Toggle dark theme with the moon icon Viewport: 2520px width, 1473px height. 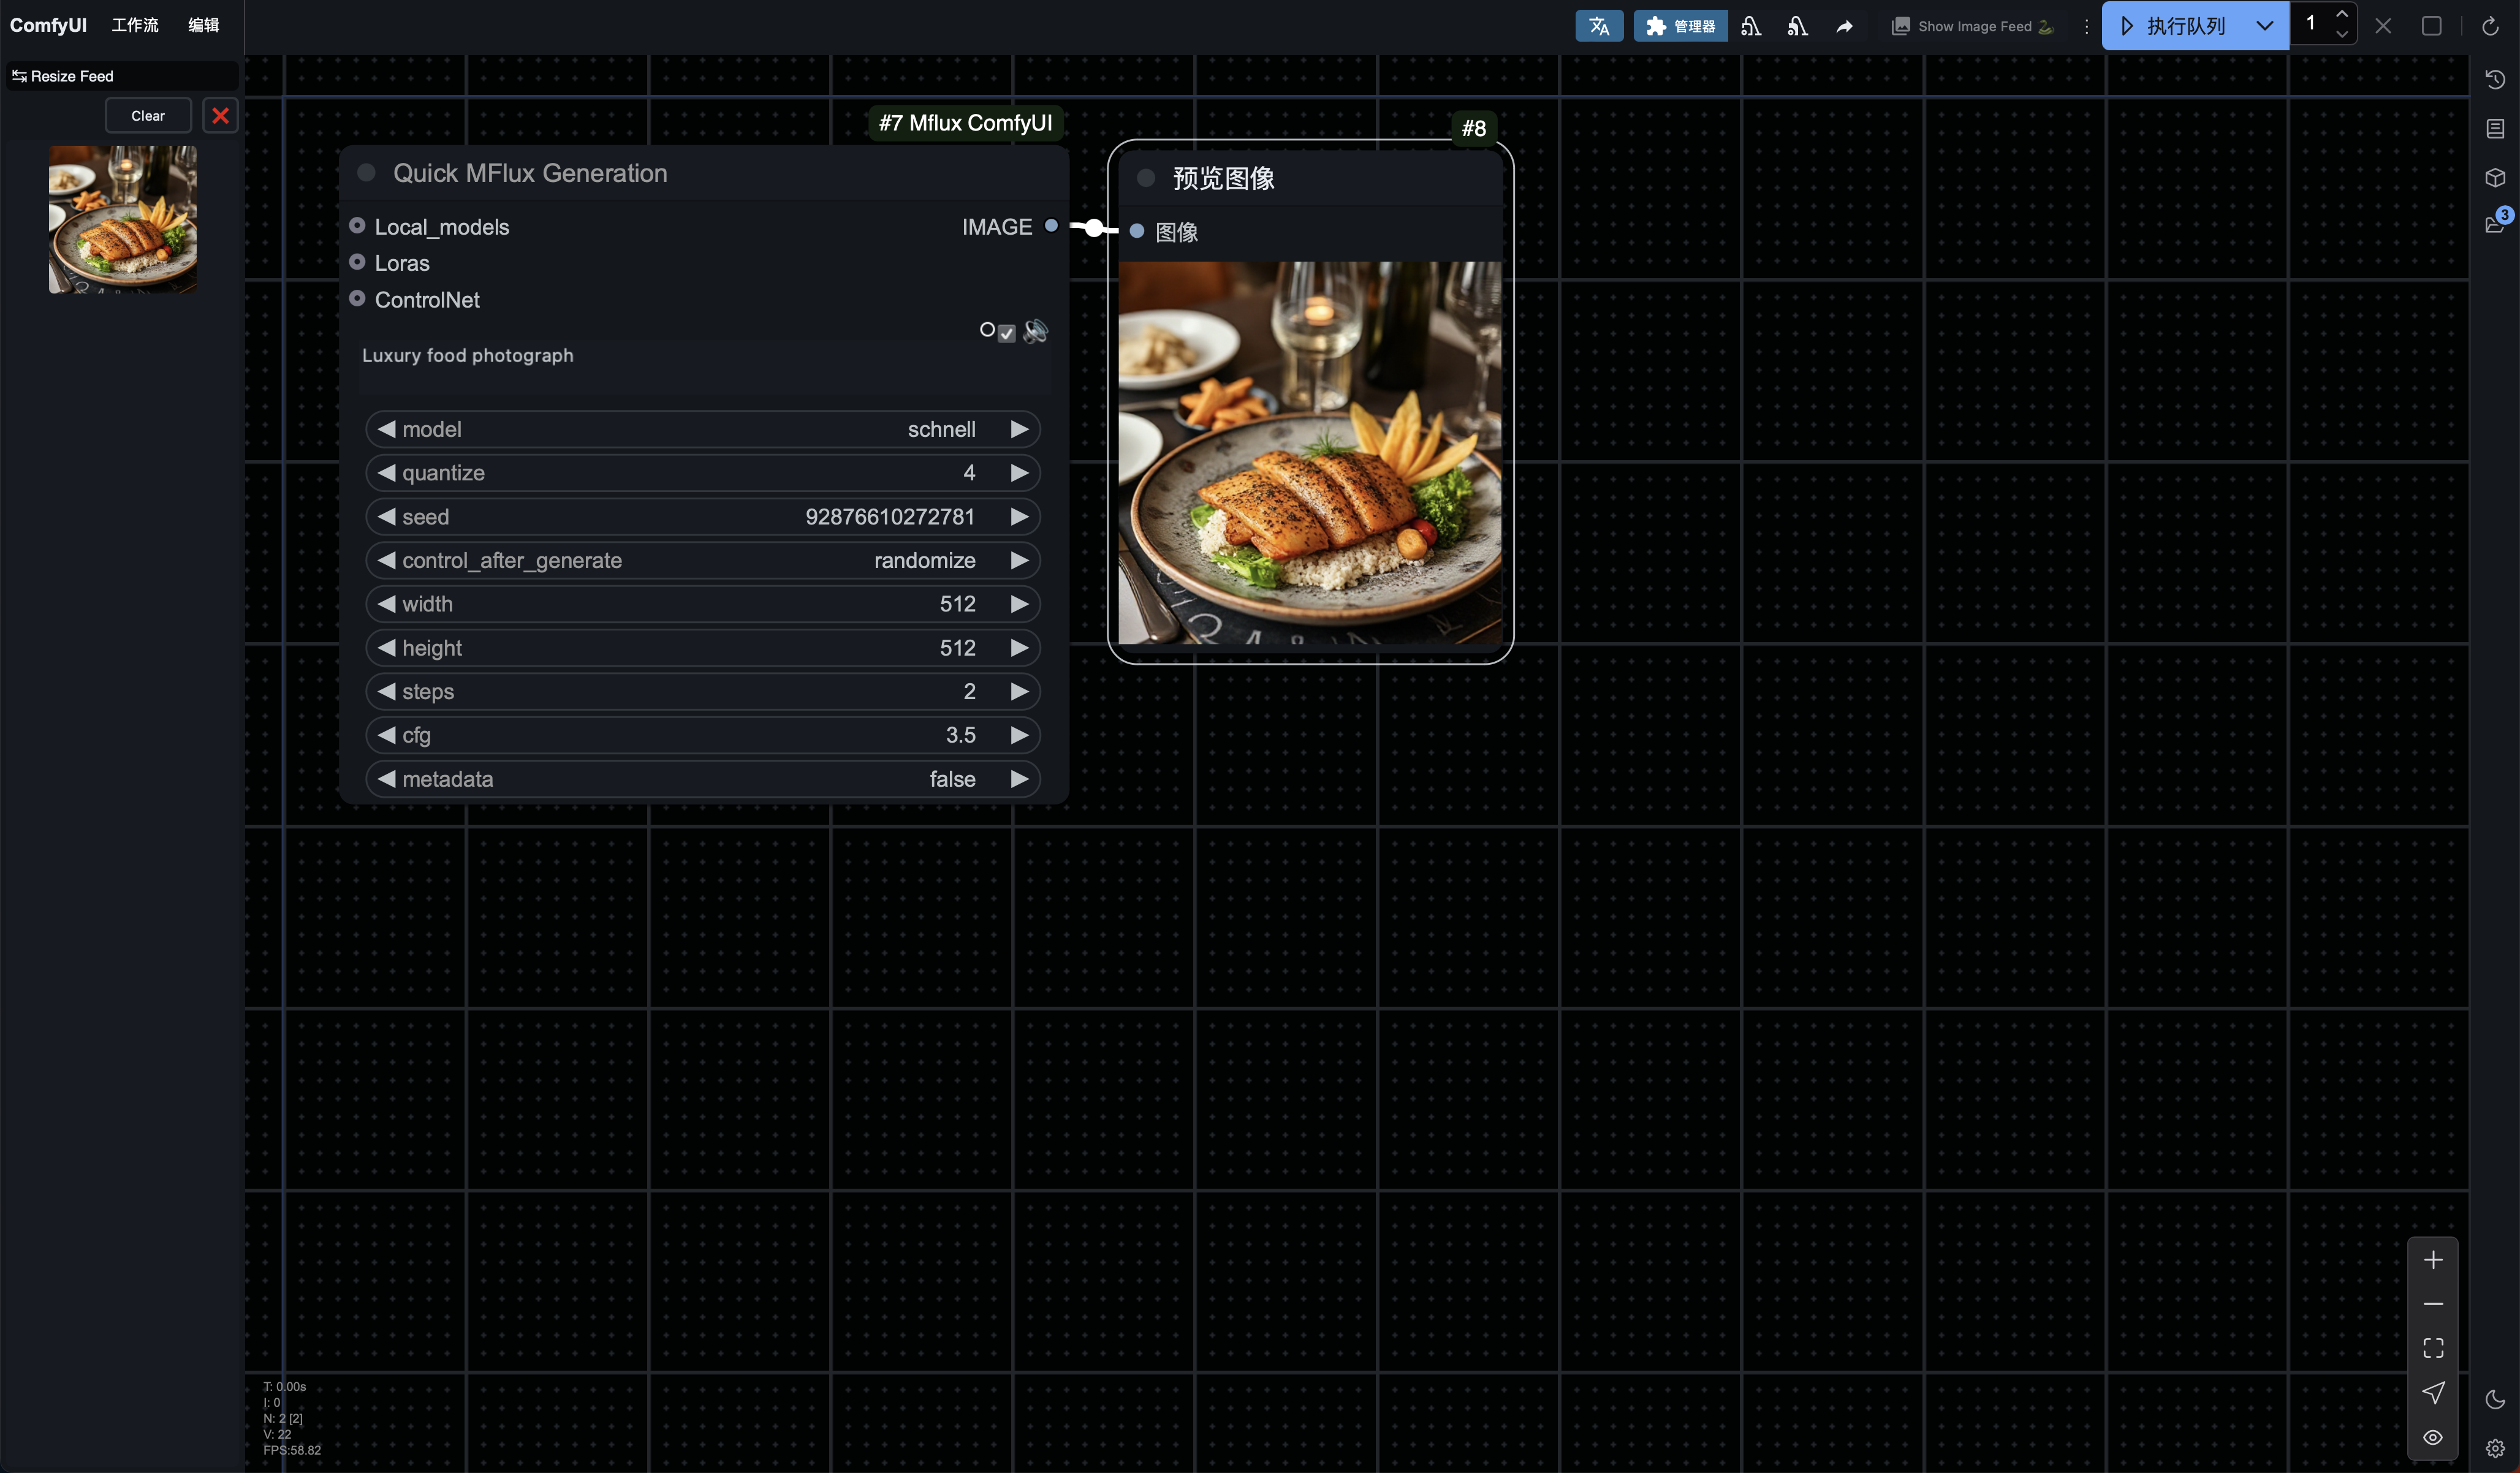[x=2494, y=1399]
